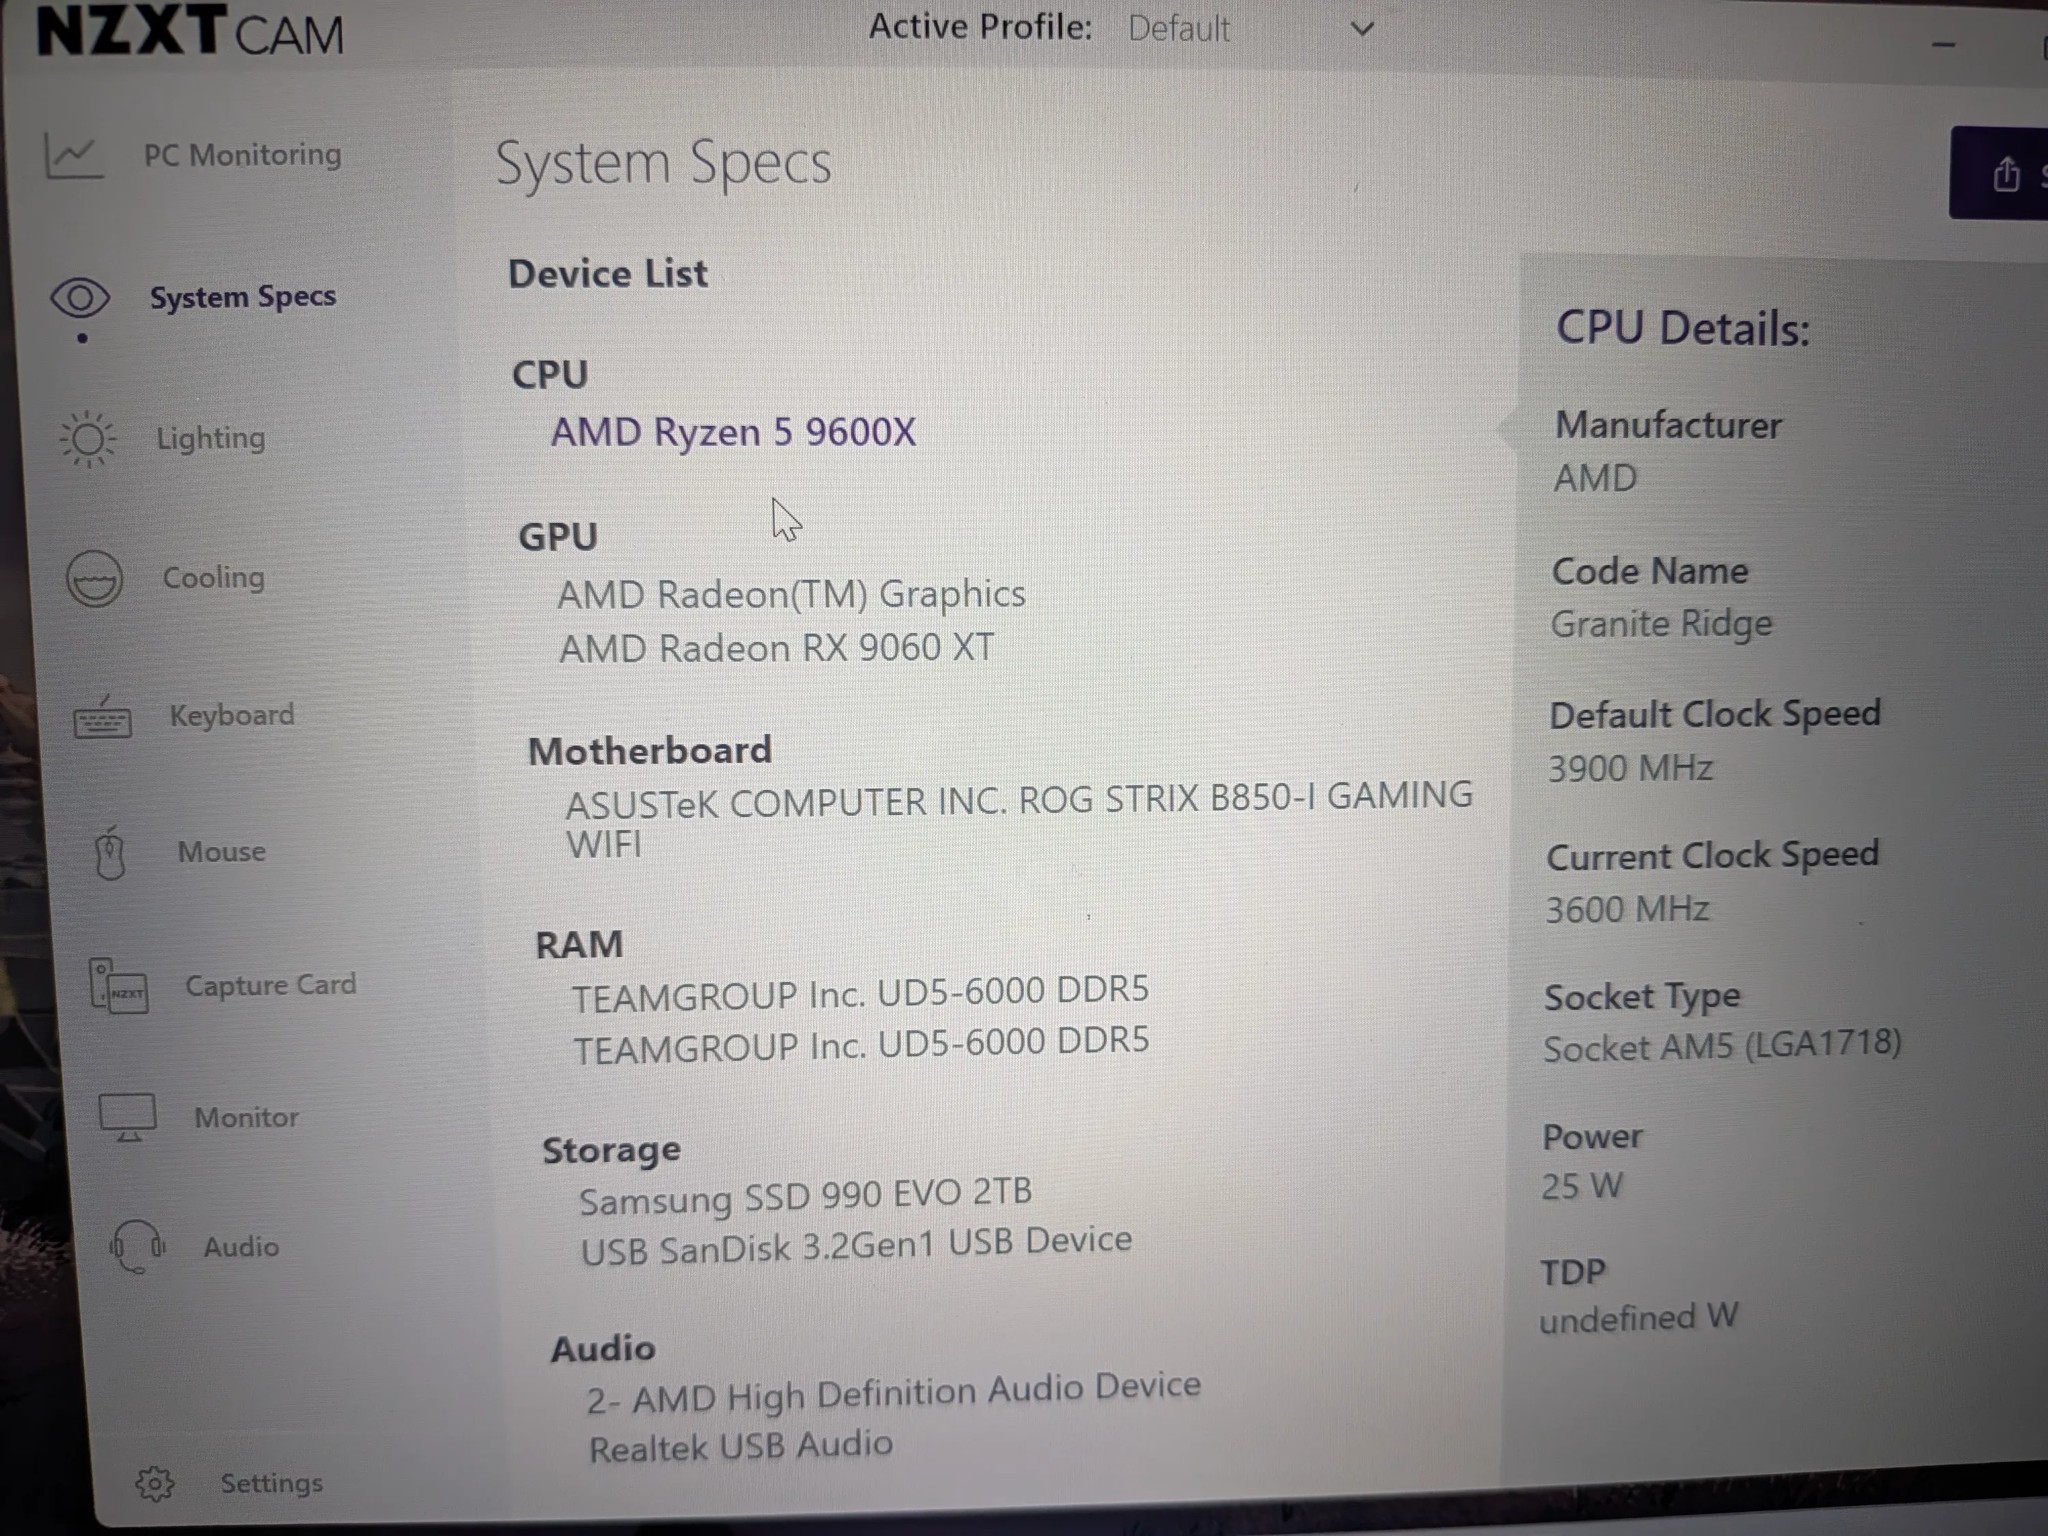The width and height of the screenshot is (2048, 1536).
Task: Click the Granite Ridge code name value
Action: (x=1661, y=624)
